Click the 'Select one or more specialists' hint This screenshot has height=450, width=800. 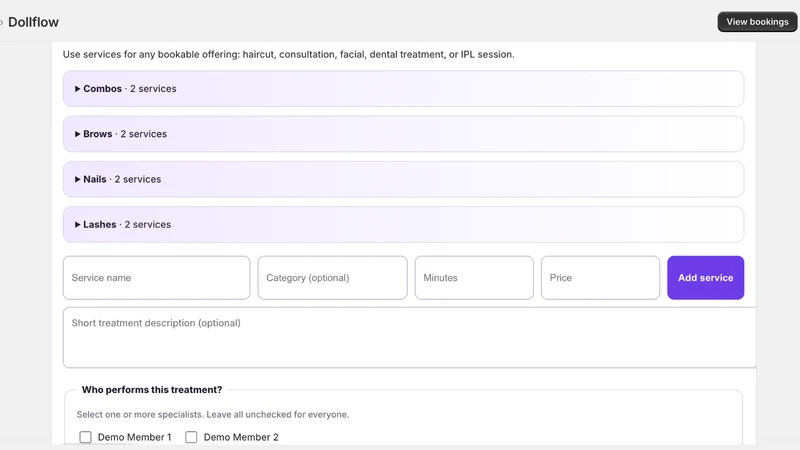tap(213, 414)
